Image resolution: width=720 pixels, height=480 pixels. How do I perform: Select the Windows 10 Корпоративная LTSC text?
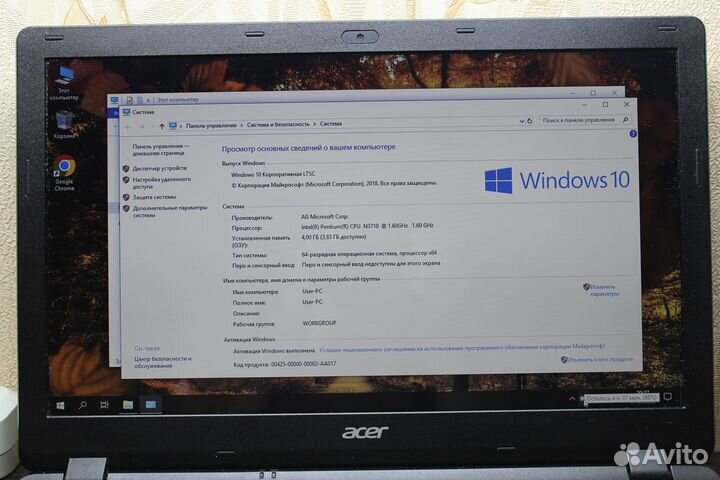(x=273, y=175)
